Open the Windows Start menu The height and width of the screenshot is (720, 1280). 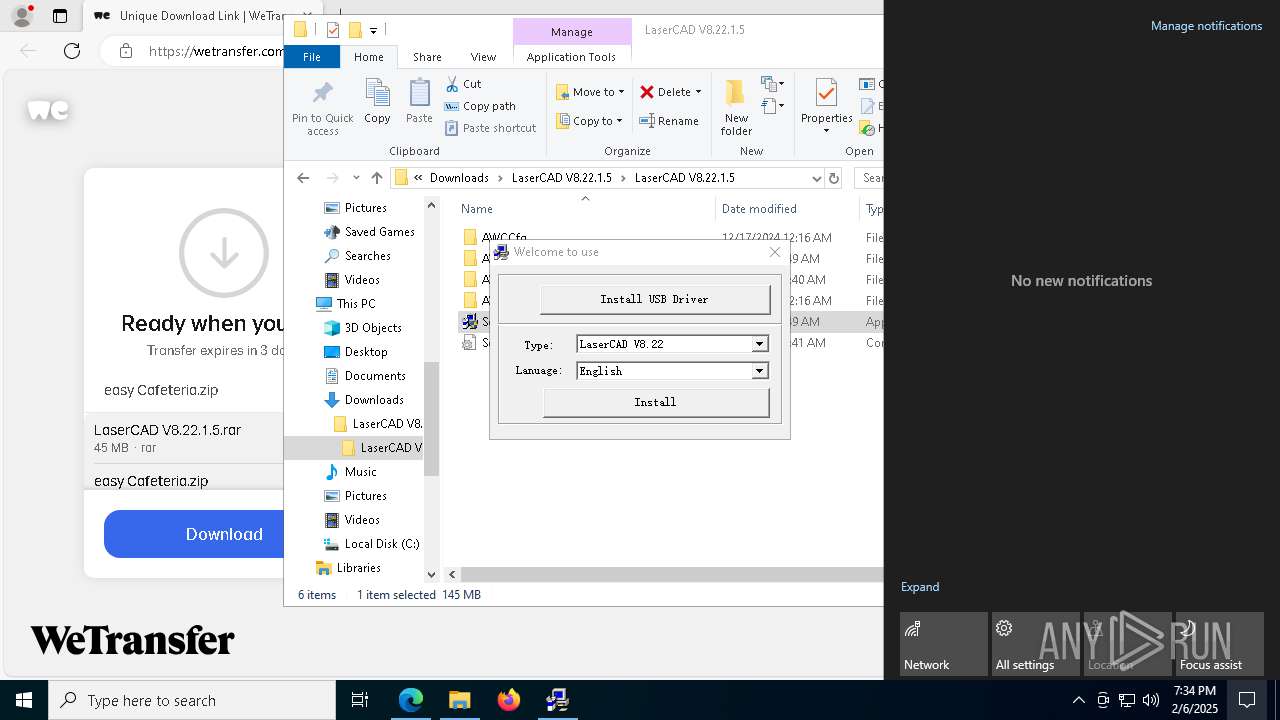click(24, 700)
